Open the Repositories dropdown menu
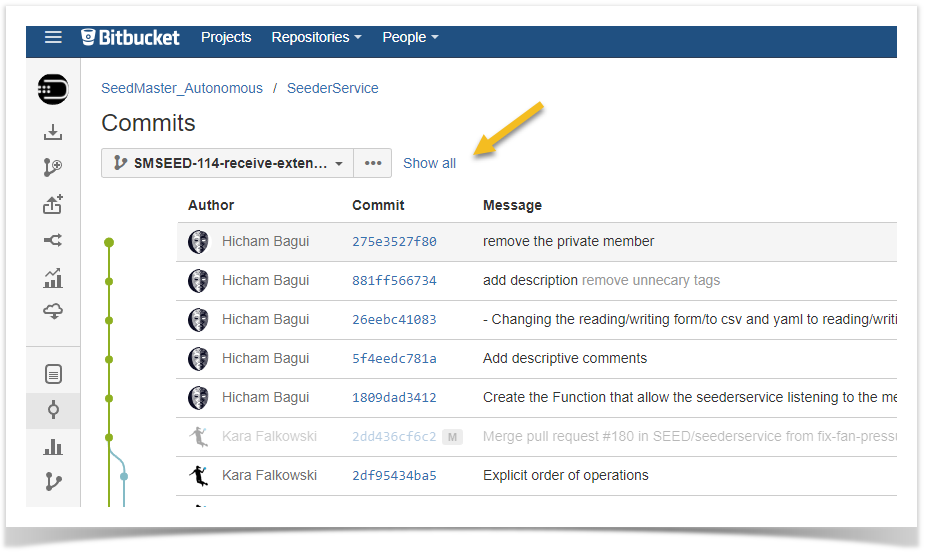 pyautogui.click(x=316, y=37)
